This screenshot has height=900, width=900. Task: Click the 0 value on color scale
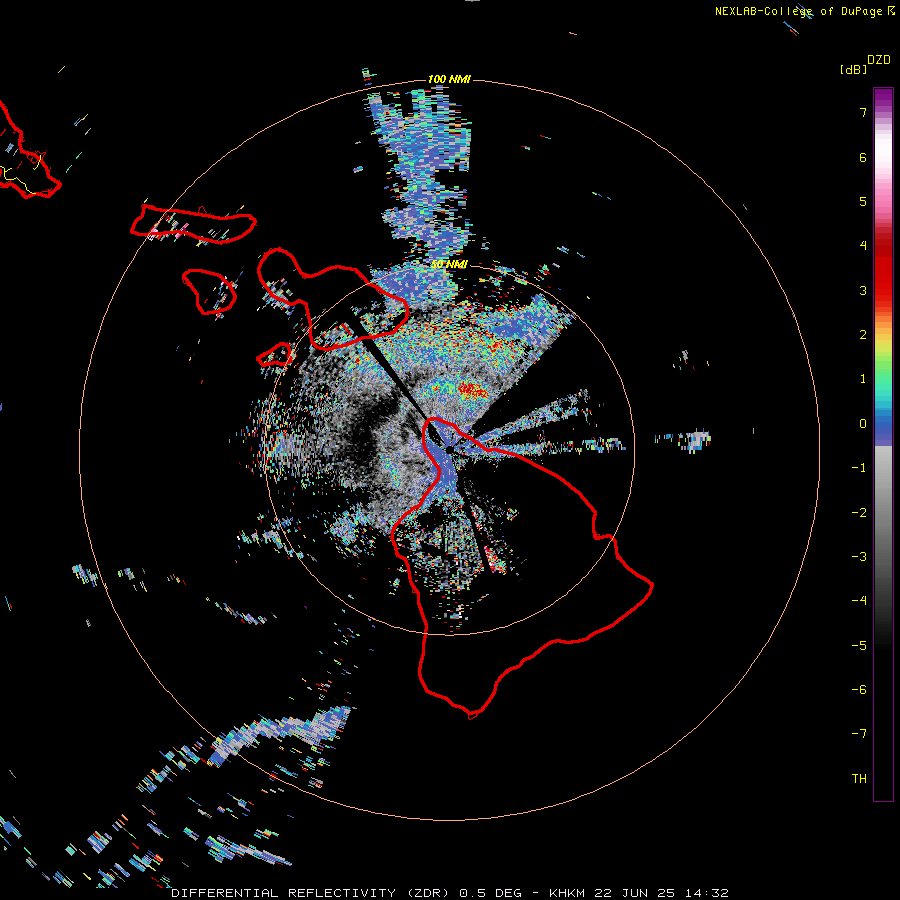click(863, 424)
